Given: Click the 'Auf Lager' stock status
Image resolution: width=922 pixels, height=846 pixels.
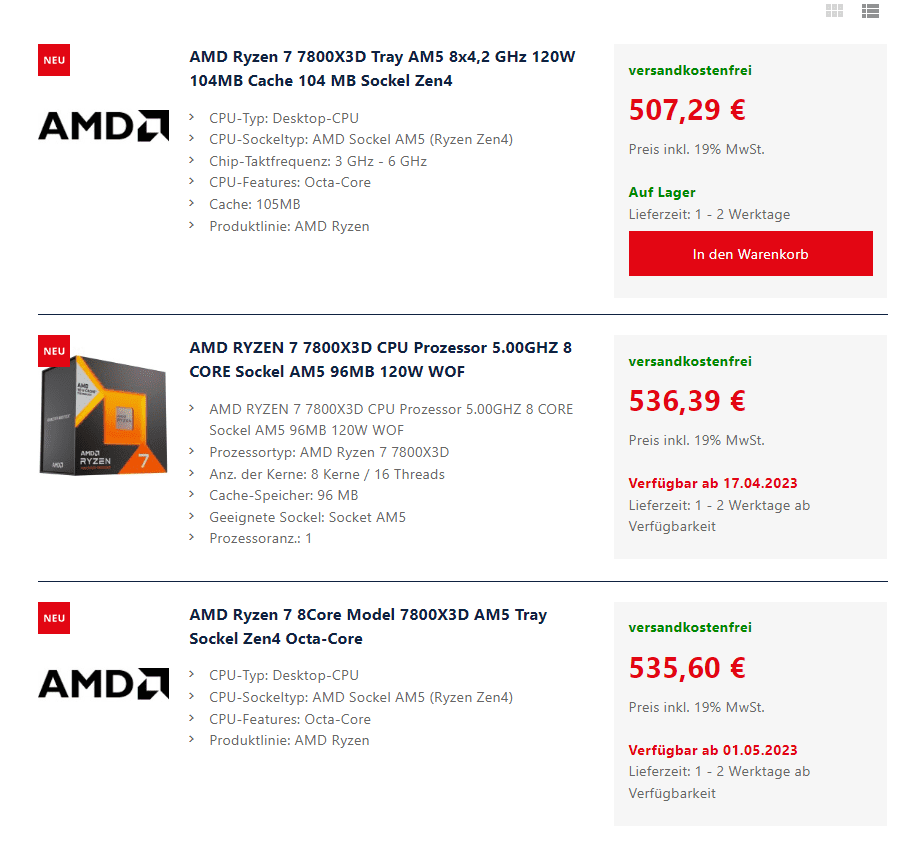Looking at the screenshot, I should point(662,192).
